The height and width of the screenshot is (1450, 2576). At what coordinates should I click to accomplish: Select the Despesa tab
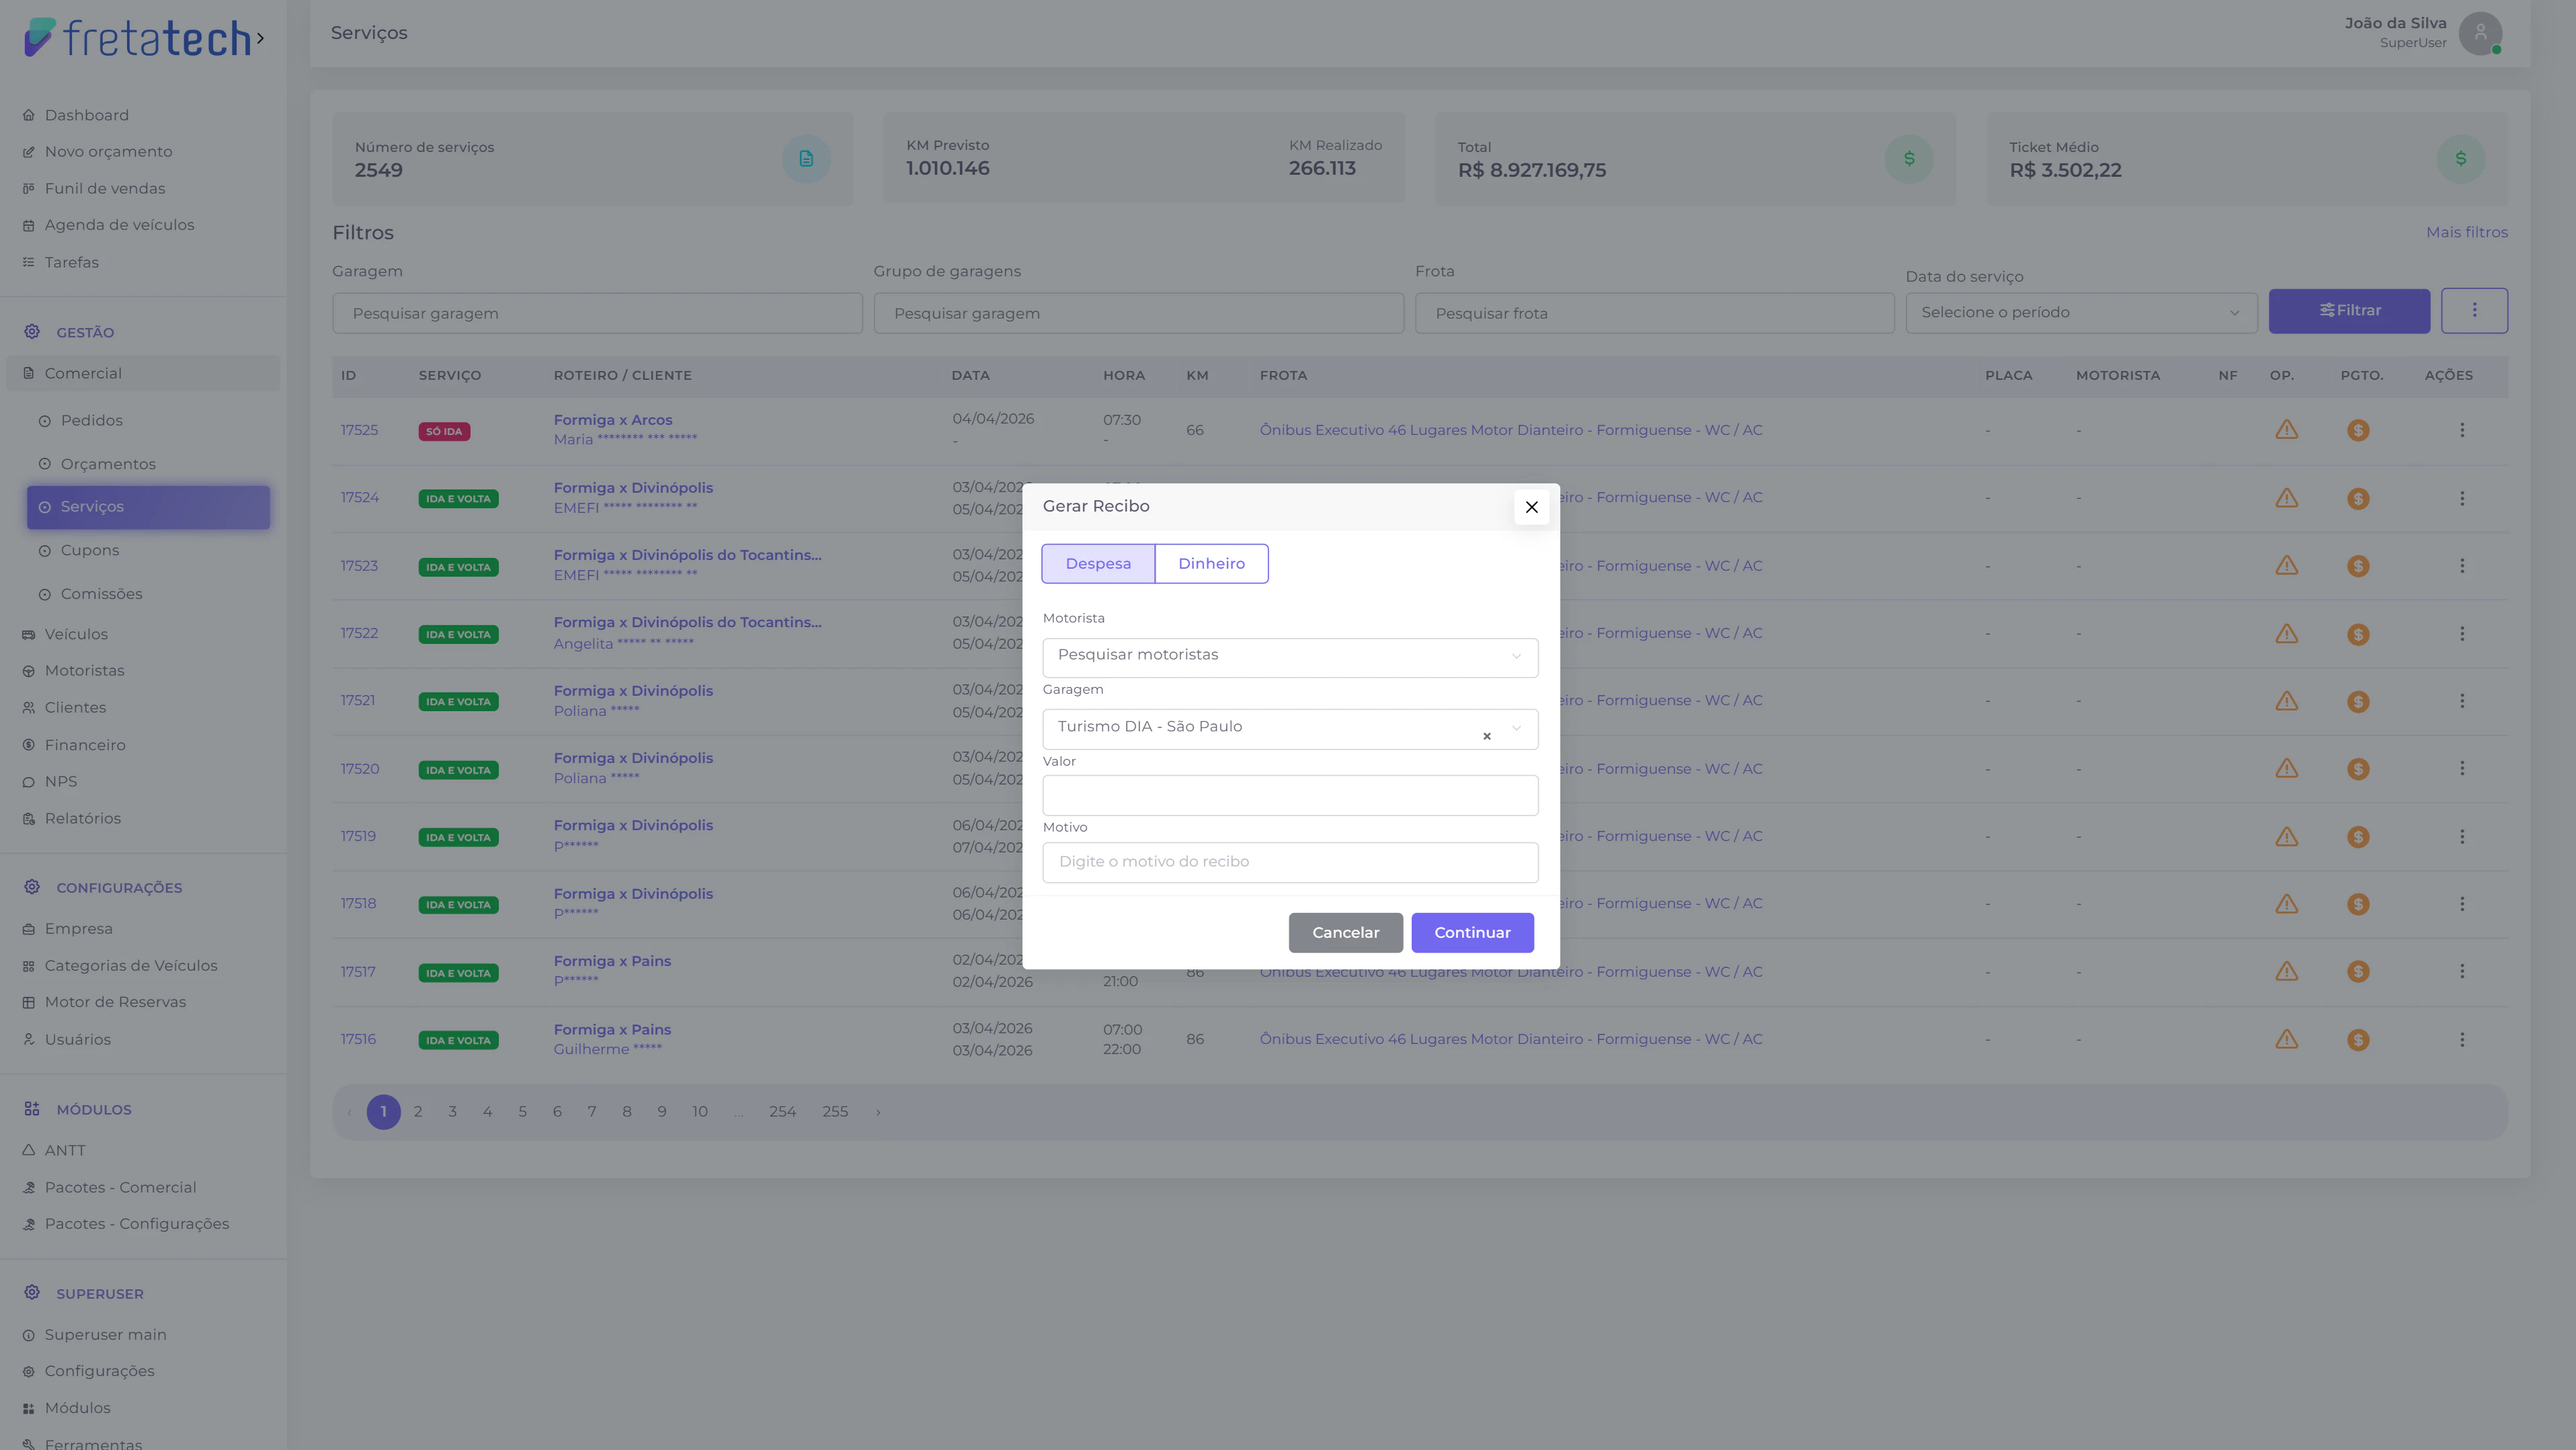tap(1098, 564)
